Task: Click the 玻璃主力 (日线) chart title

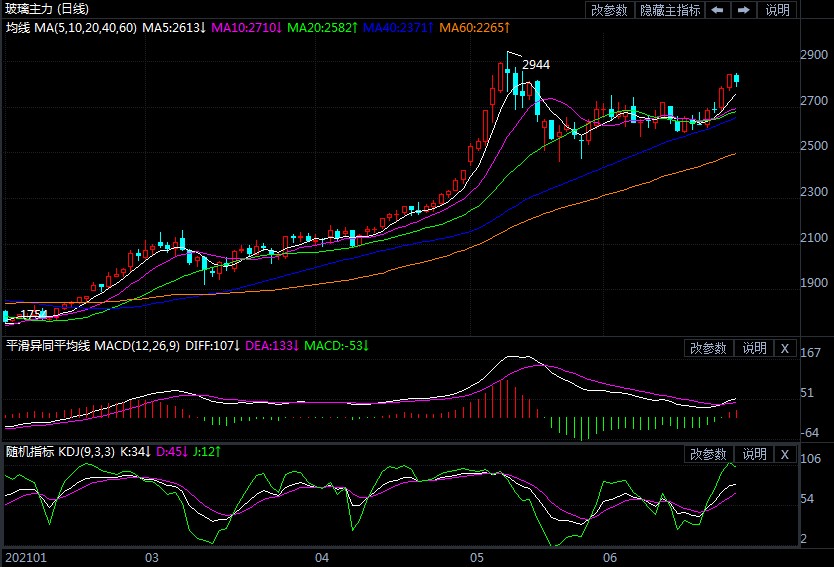Action: (47, 8)
